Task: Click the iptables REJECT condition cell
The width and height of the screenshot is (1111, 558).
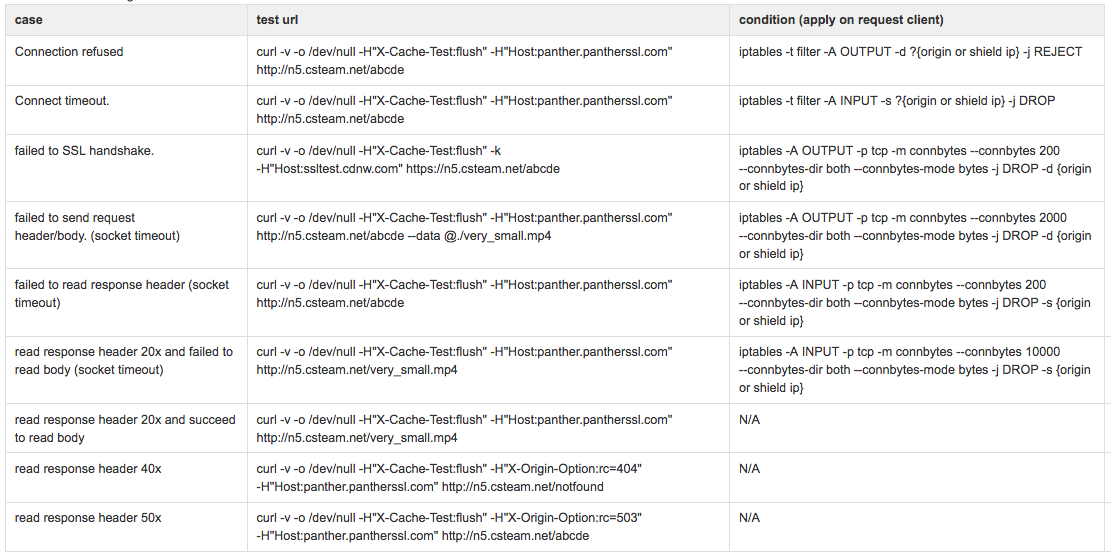Action: tap(910, 52)
